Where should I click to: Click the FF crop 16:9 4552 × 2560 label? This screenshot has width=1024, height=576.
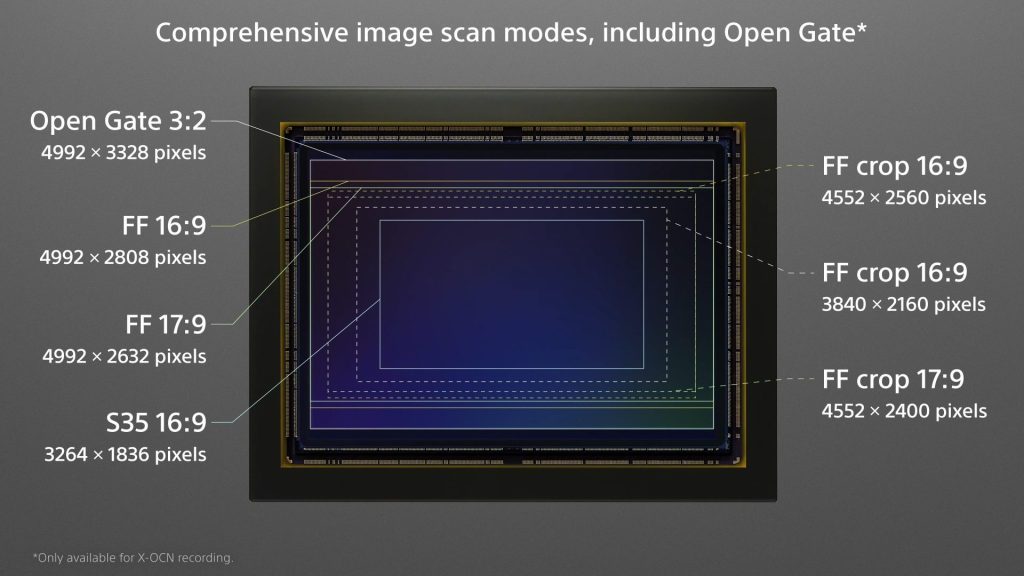pos(894,166)
